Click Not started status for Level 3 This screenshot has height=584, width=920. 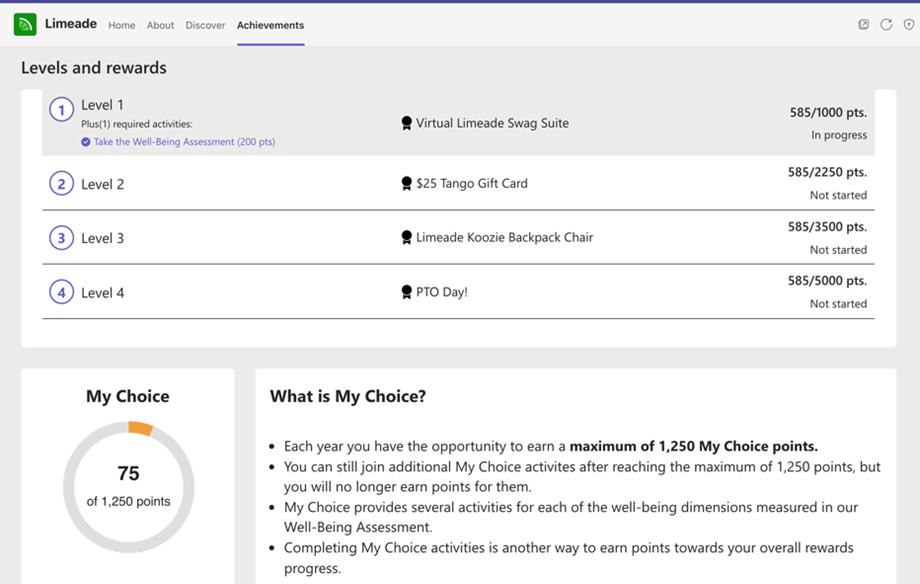838,250
